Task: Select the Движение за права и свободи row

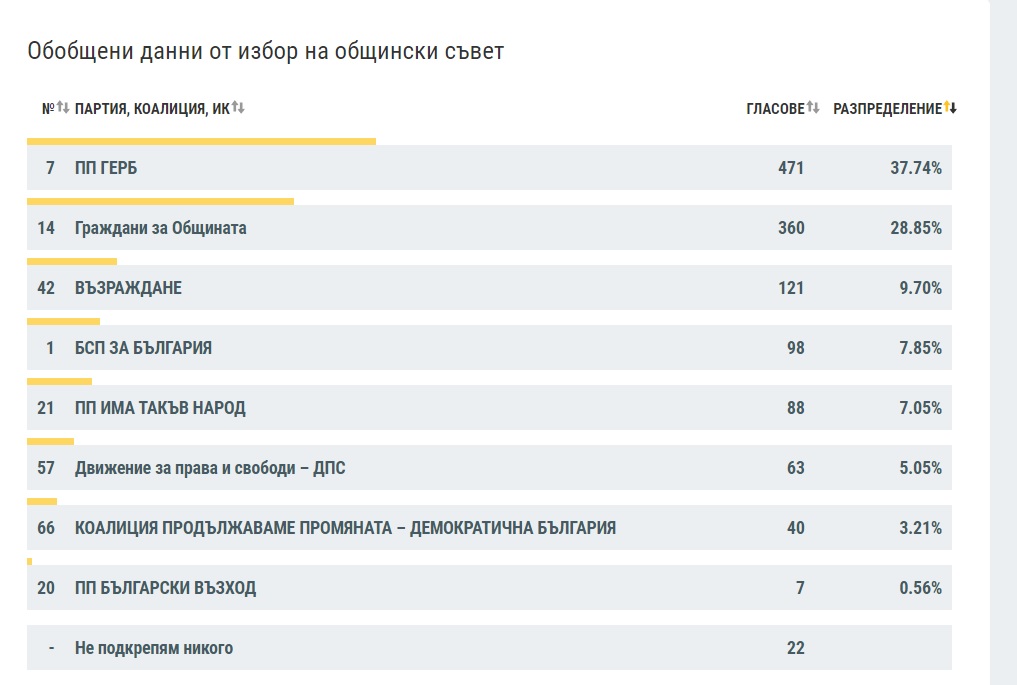Action: (489, 468)
